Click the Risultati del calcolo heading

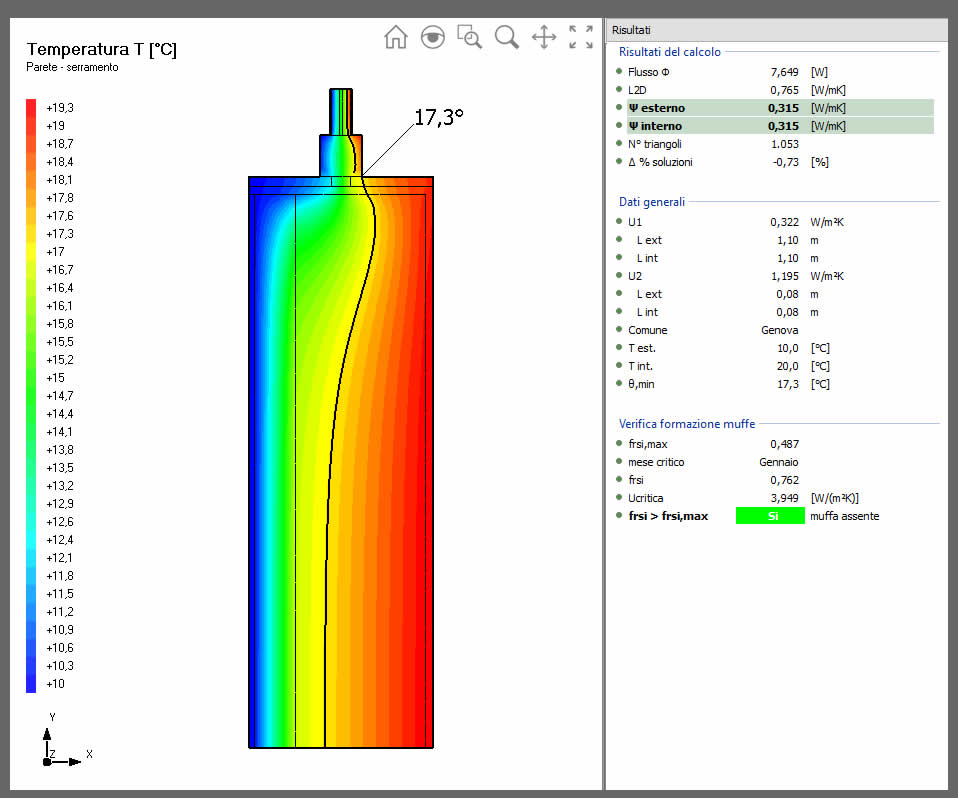(x=670, y=52)
